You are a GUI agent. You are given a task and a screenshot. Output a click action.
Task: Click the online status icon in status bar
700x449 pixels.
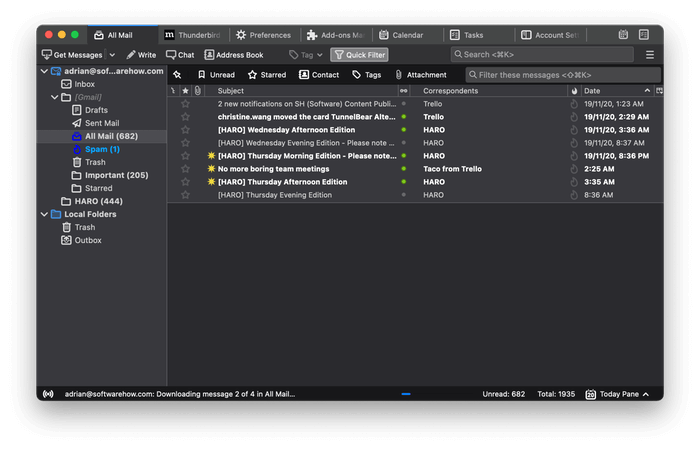[47, 394]
